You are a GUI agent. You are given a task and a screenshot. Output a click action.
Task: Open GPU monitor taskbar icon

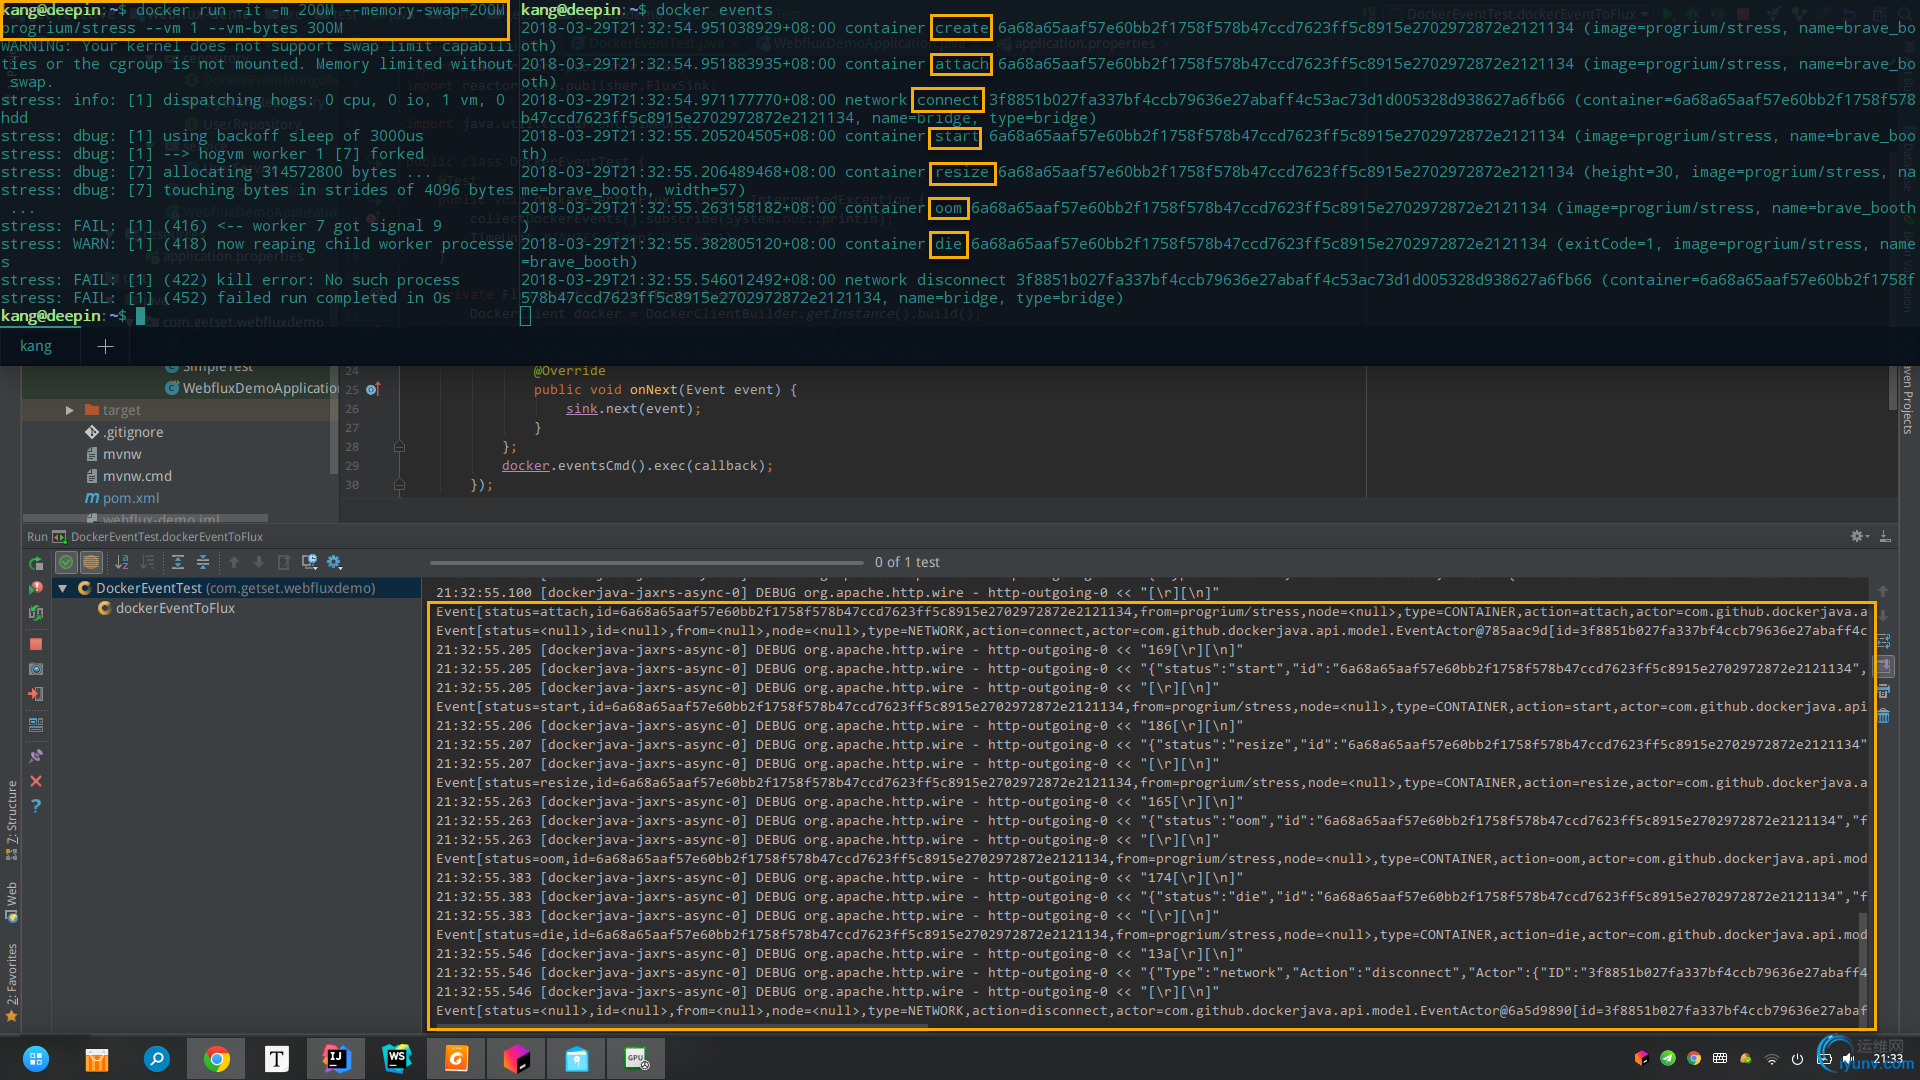(636, 1058)
